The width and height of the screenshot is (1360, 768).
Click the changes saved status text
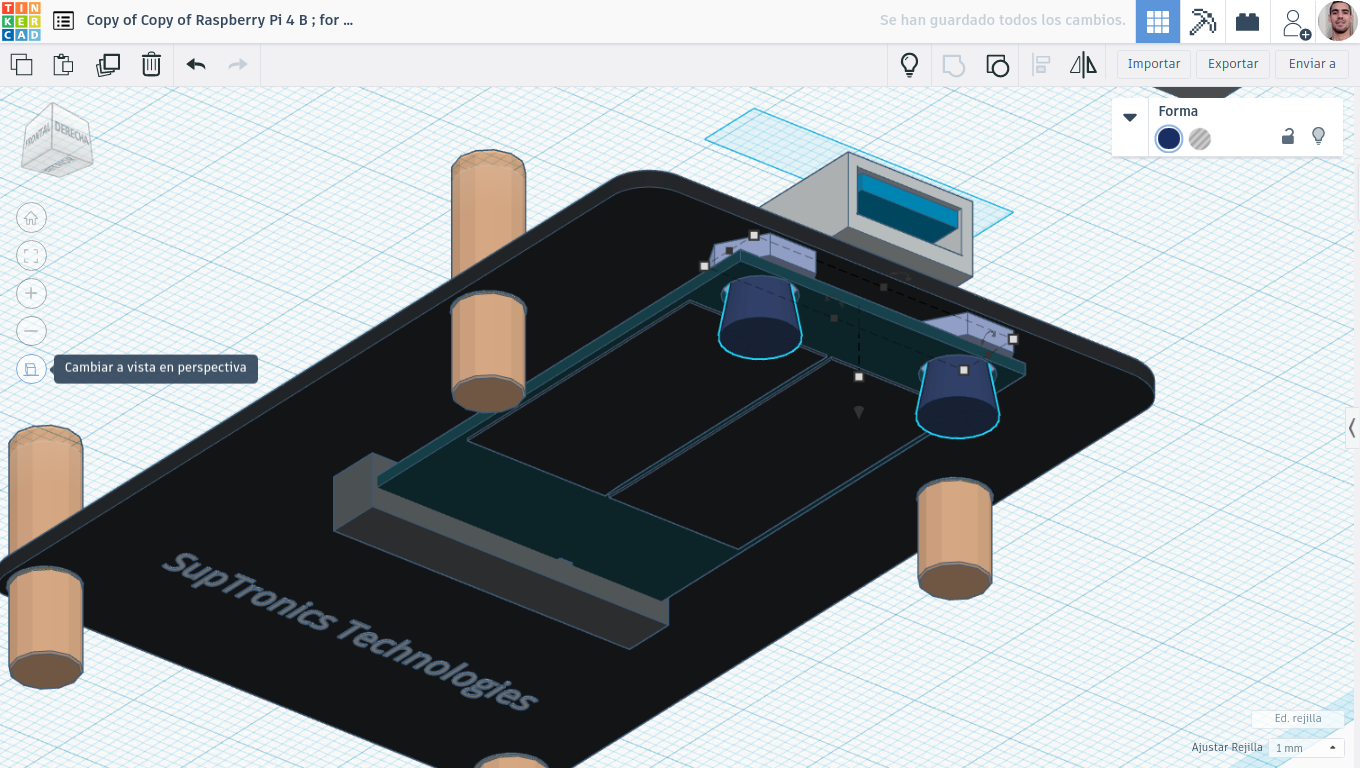(1002, 20)
